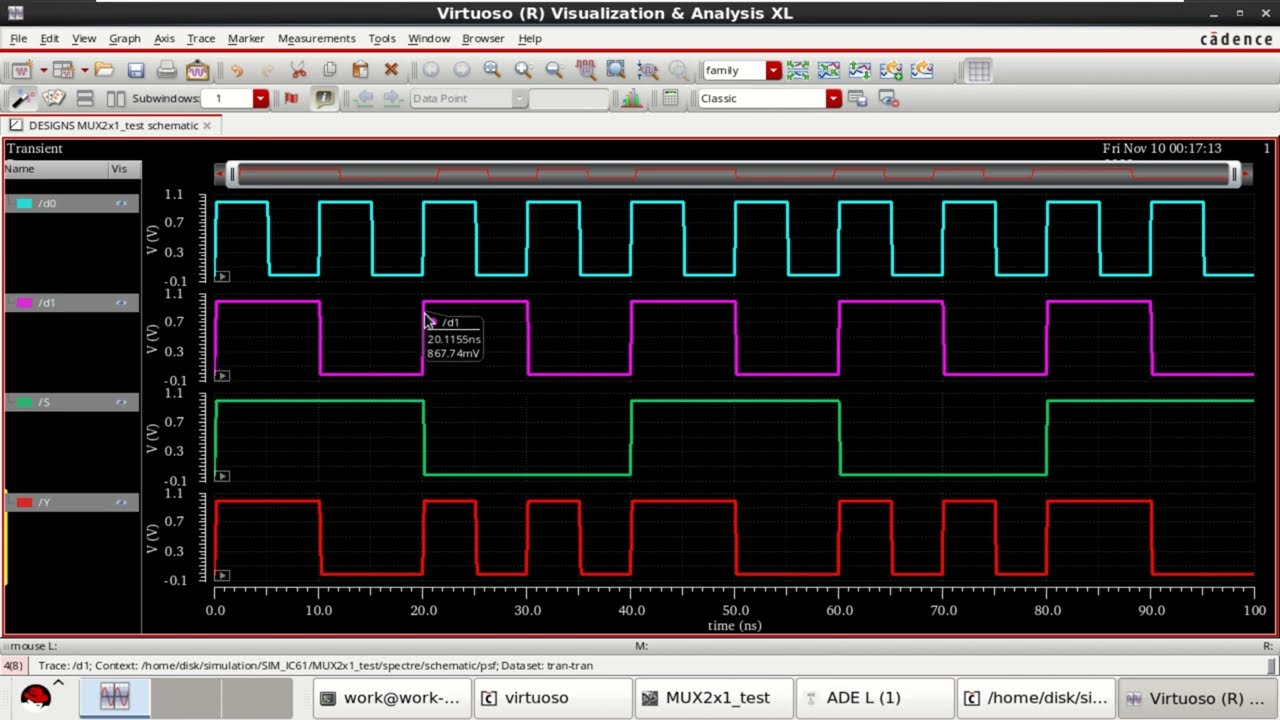Toggle the info balloon button in toolbar

[x=324, y=98]
